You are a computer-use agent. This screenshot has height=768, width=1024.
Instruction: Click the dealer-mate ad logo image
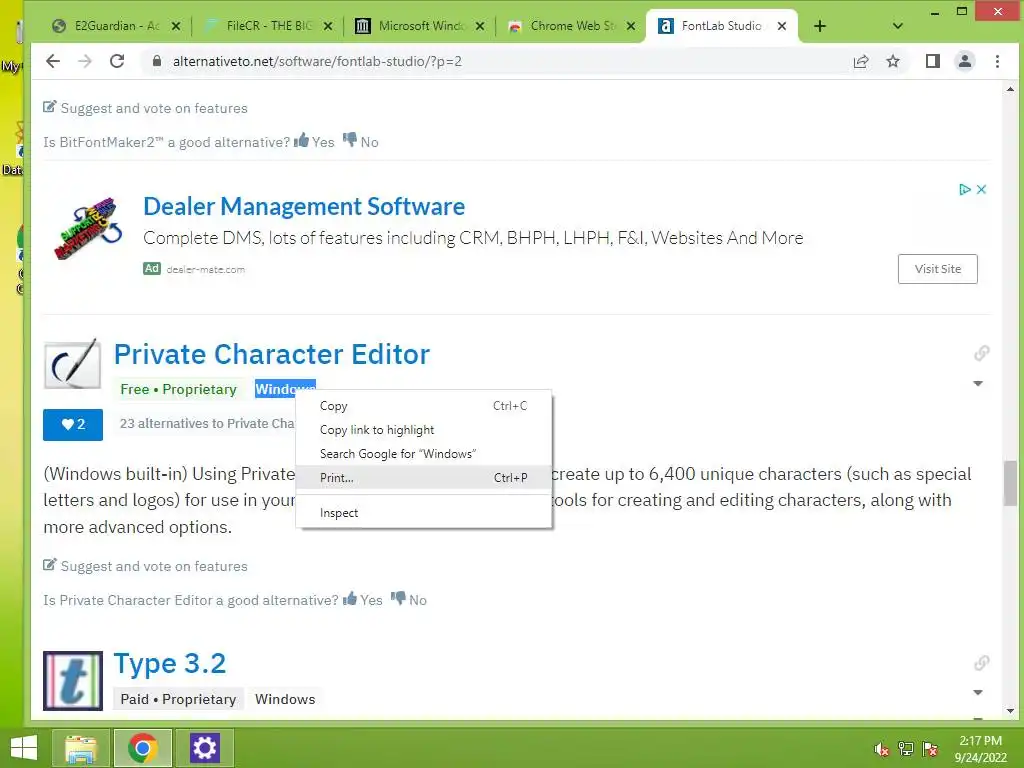[88, 229]
